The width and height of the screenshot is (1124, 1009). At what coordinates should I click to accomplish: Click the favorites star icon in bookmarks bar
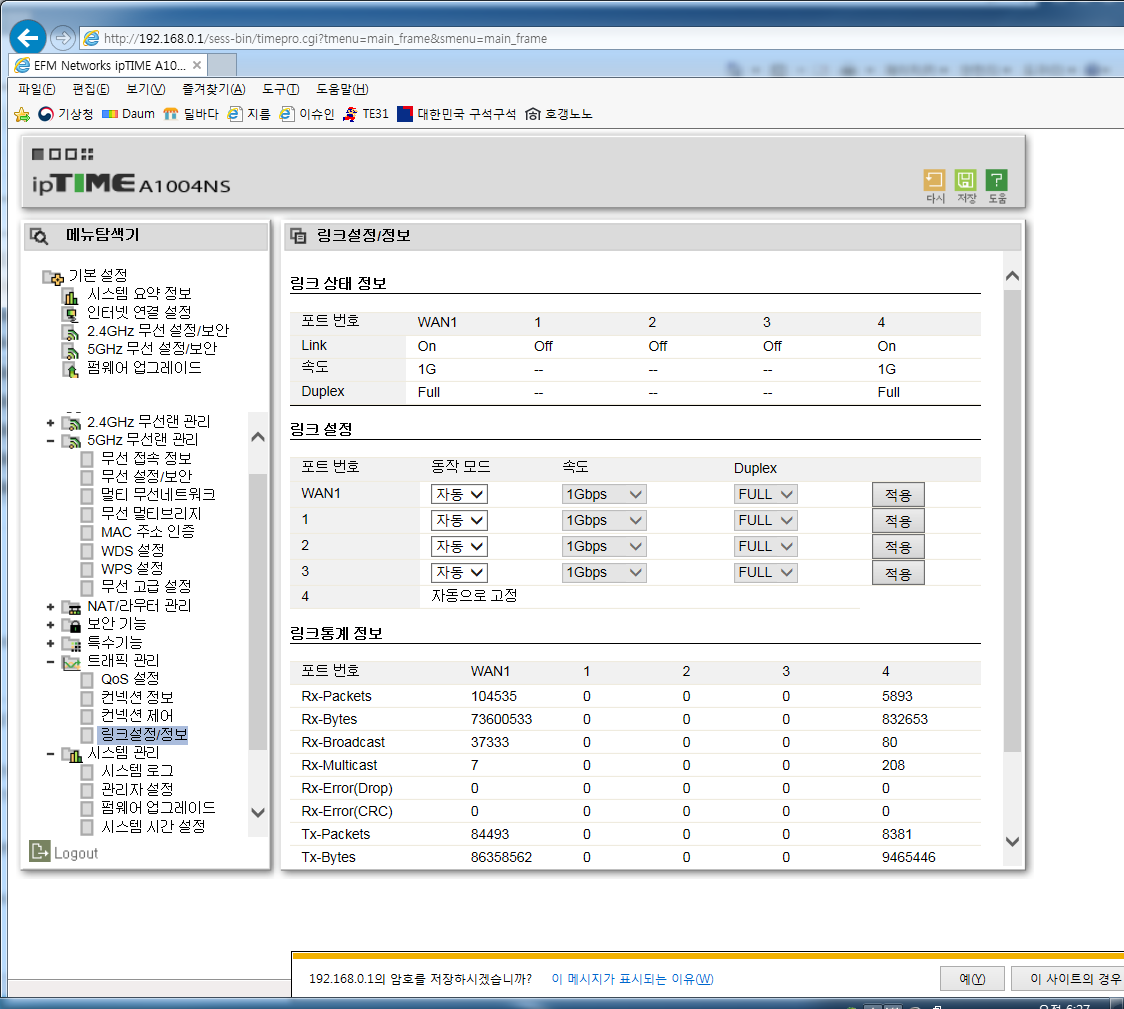[x=22, y=115]
